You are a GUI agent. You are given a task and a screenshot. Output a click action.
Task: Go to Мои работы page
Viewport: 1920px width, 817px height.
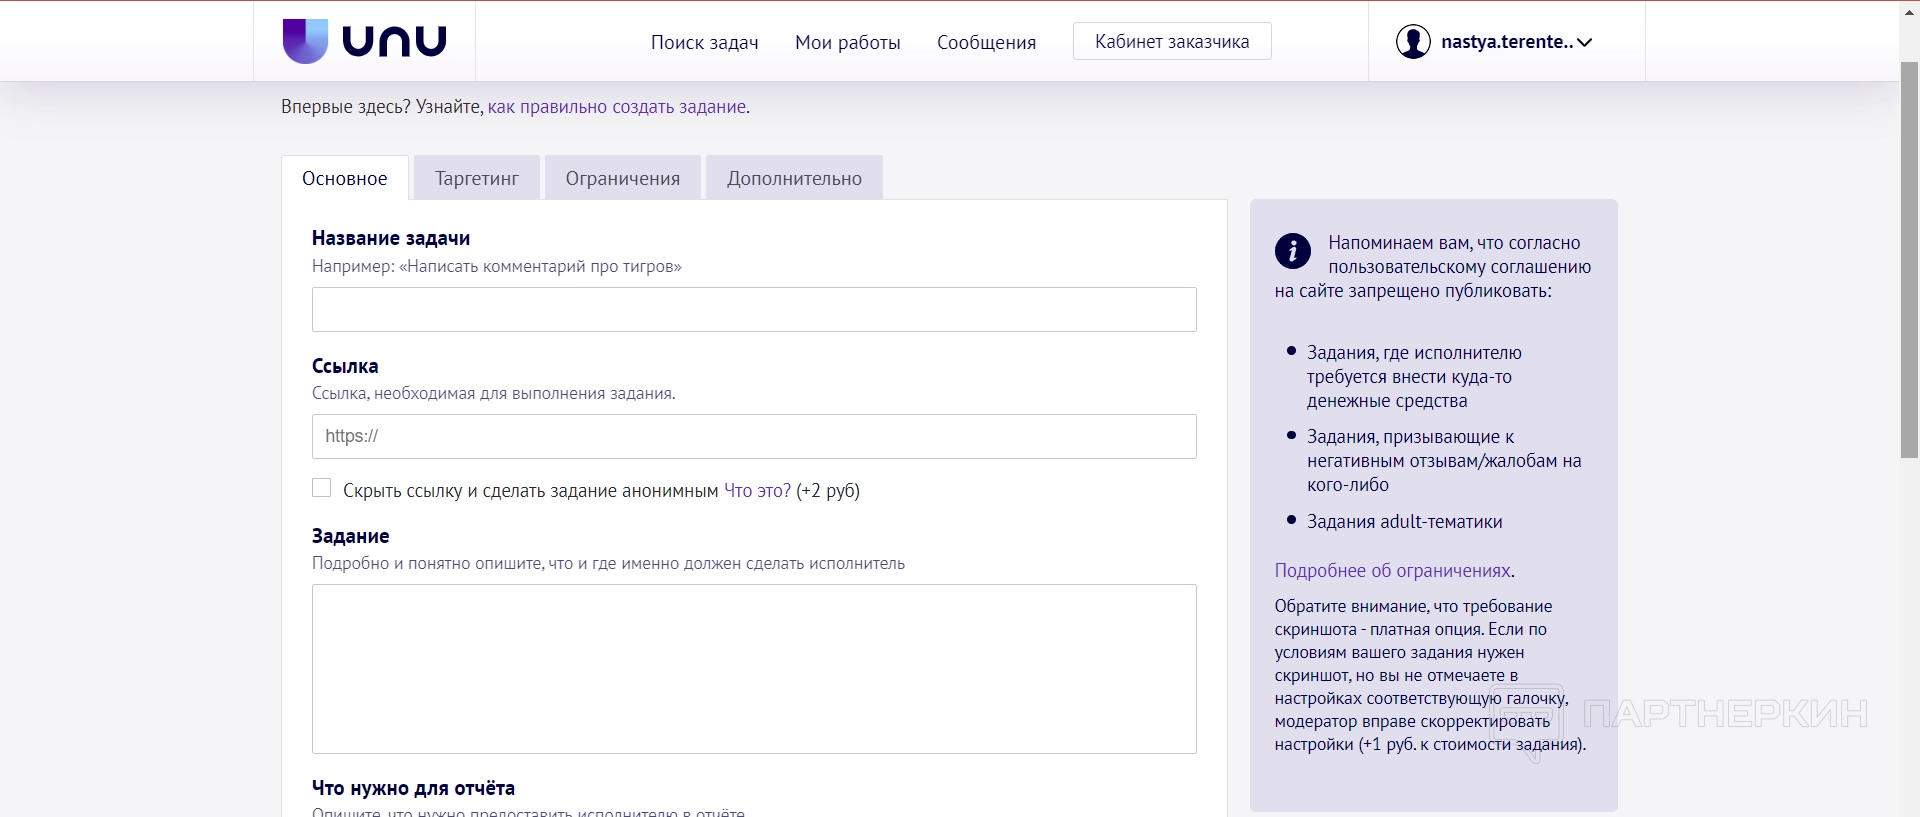pyautogui.click(x=847, y=42)
